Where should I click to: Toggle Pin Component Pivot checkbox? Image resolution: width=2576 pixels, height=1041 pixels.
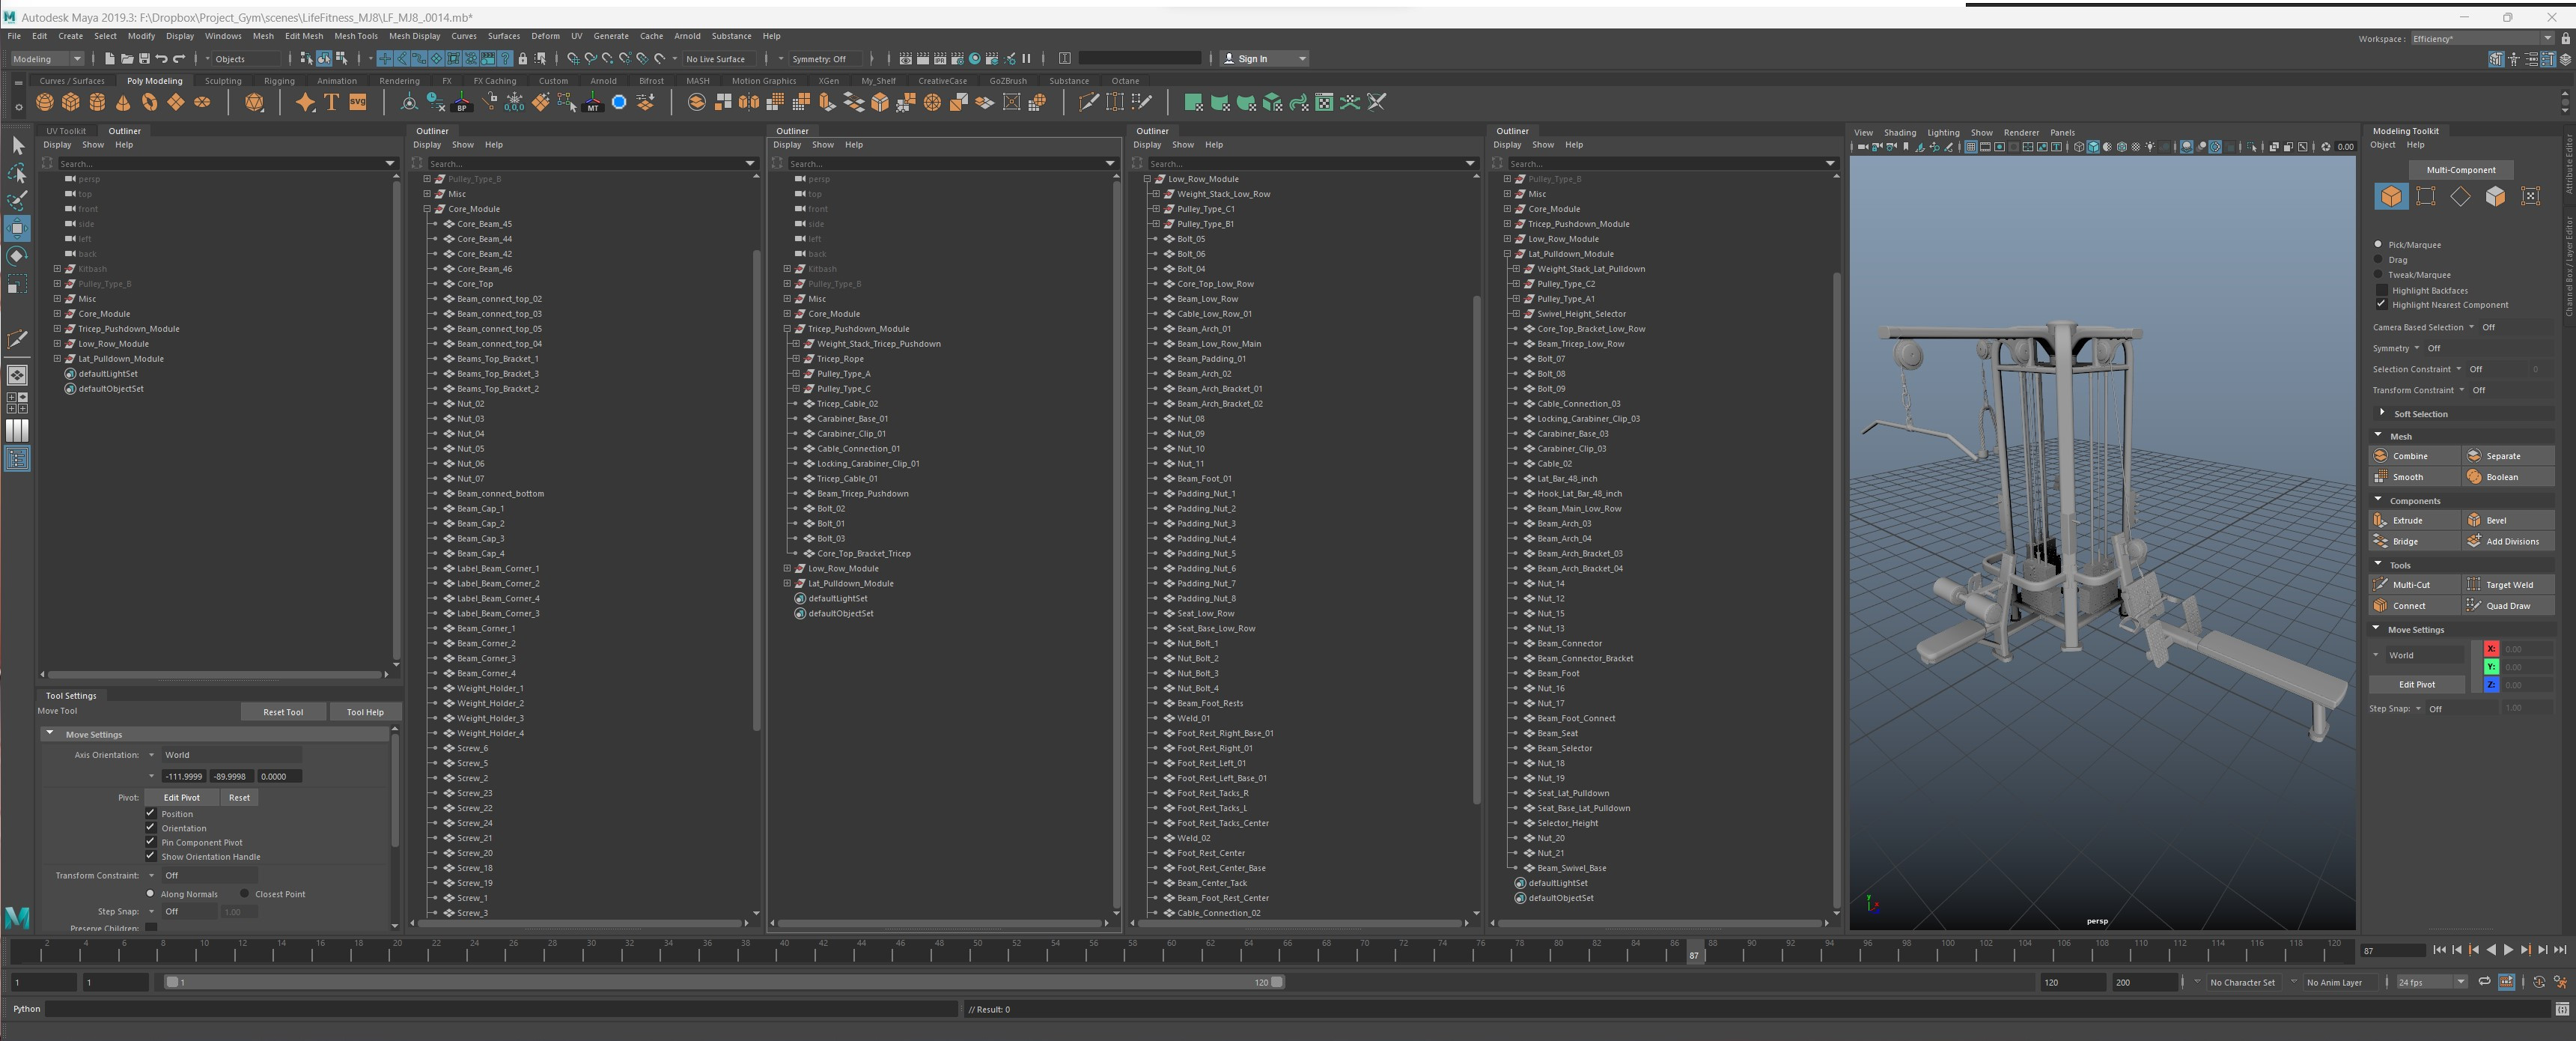[151, 841]
